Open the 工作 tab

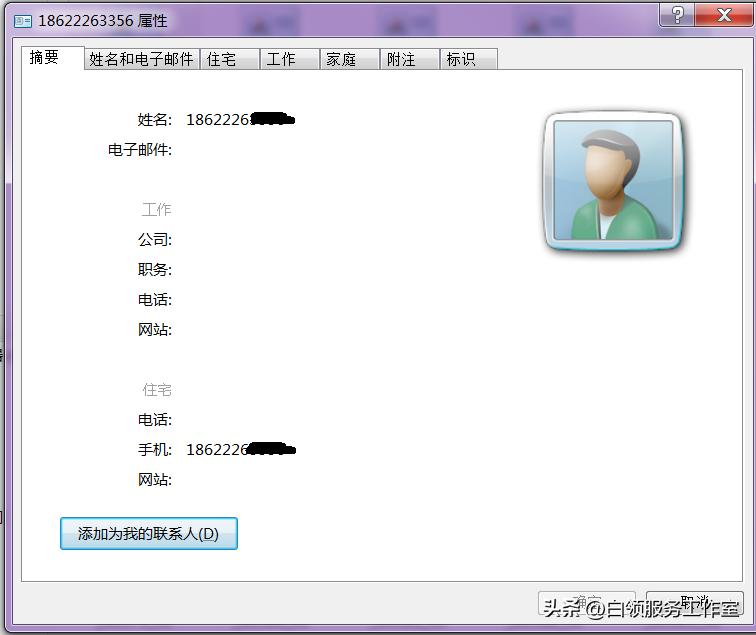pyautogui.click(x=290, y=59)
